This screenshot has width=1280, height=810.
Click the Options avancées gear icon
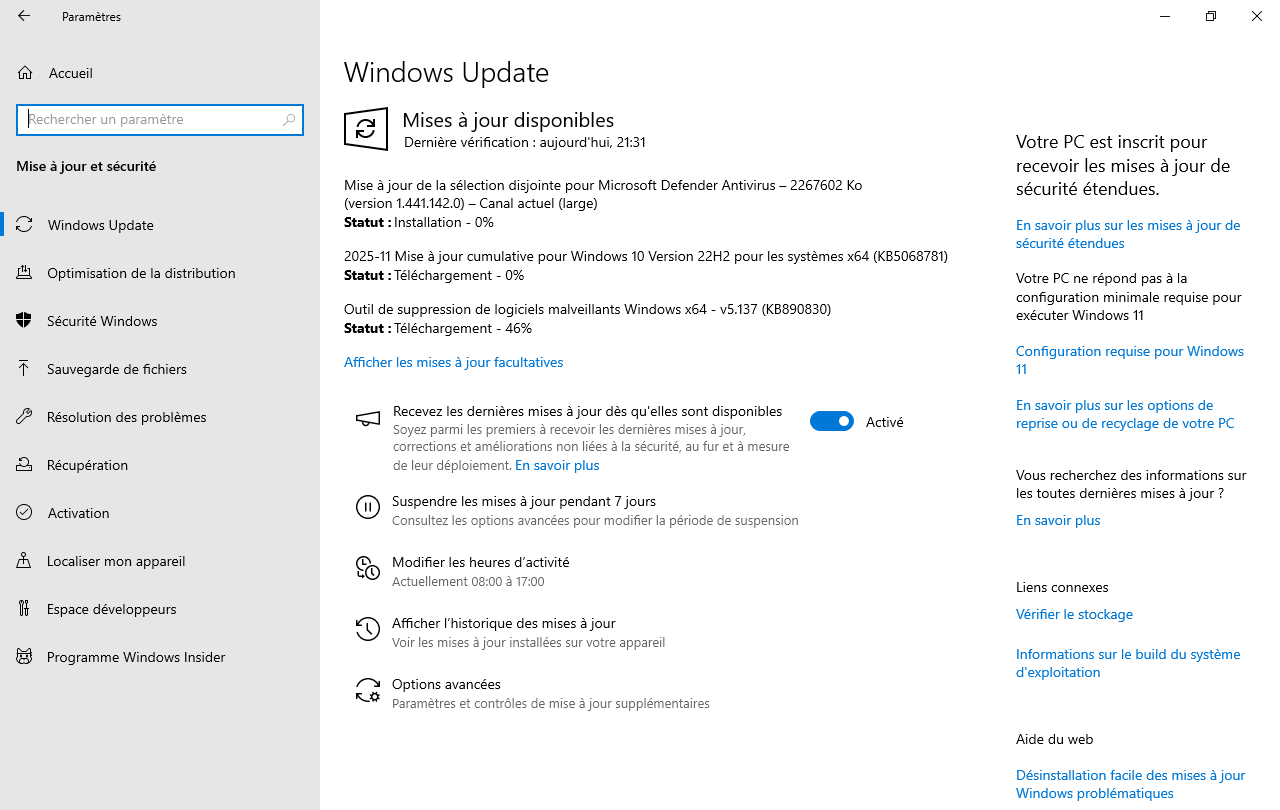pyautogui.click(x=368, y=691)
